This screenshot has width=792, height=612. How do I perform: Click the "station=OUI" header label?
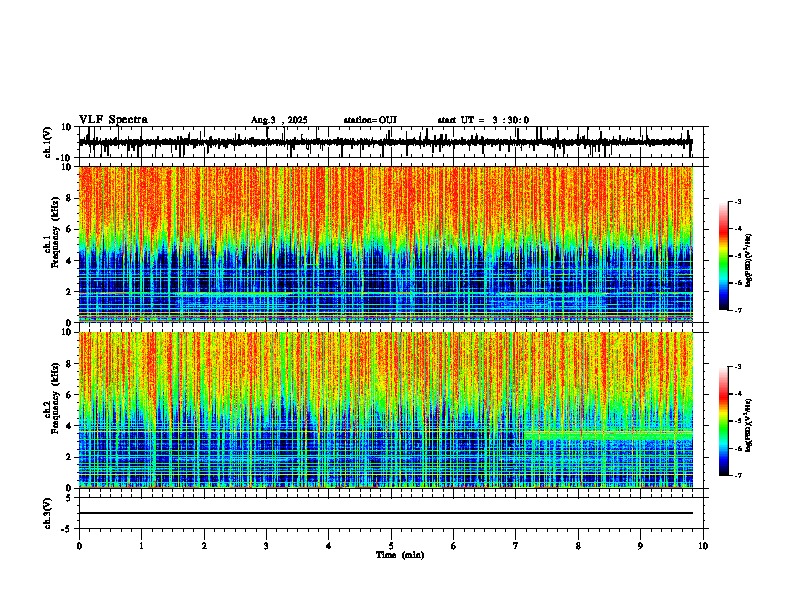point(370,120)
